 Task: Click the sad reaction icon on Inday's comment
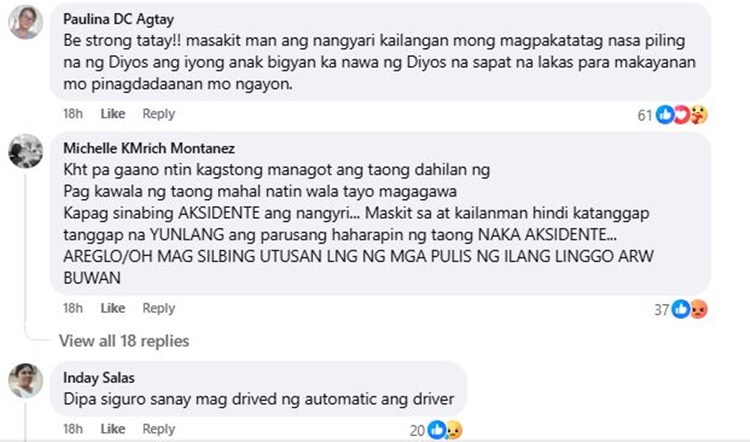pos(454,430)
